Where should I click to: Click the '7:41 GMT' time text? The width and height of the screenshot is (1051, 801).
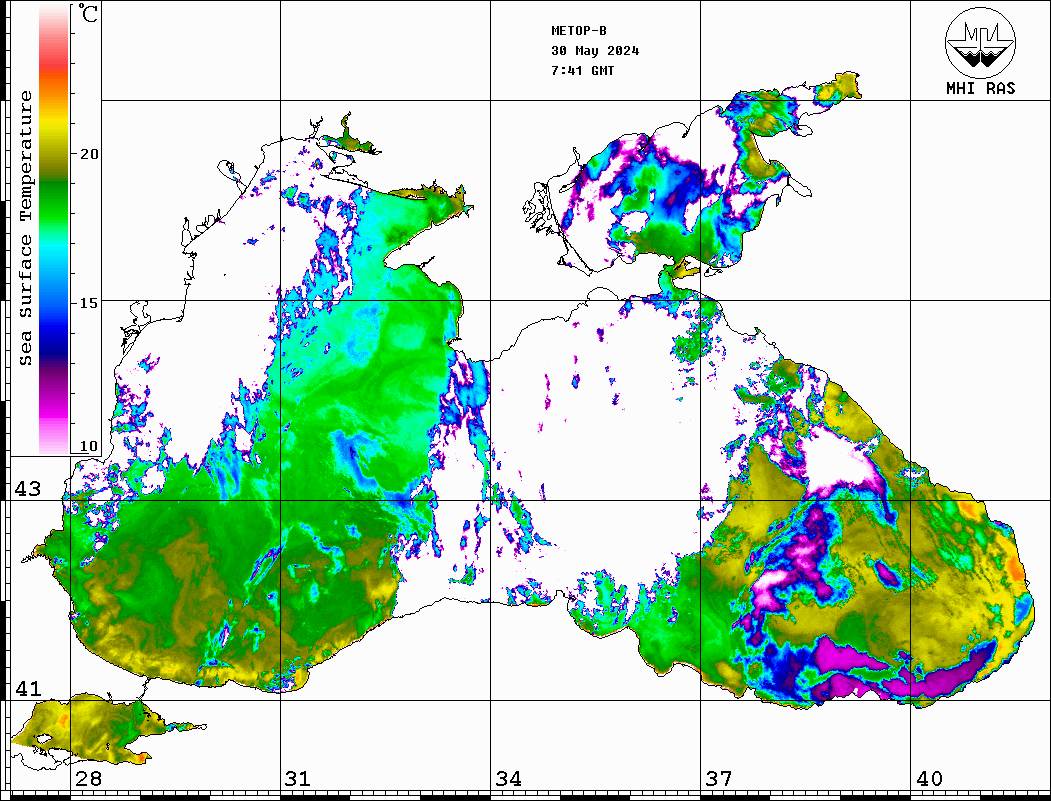point(582,70)
